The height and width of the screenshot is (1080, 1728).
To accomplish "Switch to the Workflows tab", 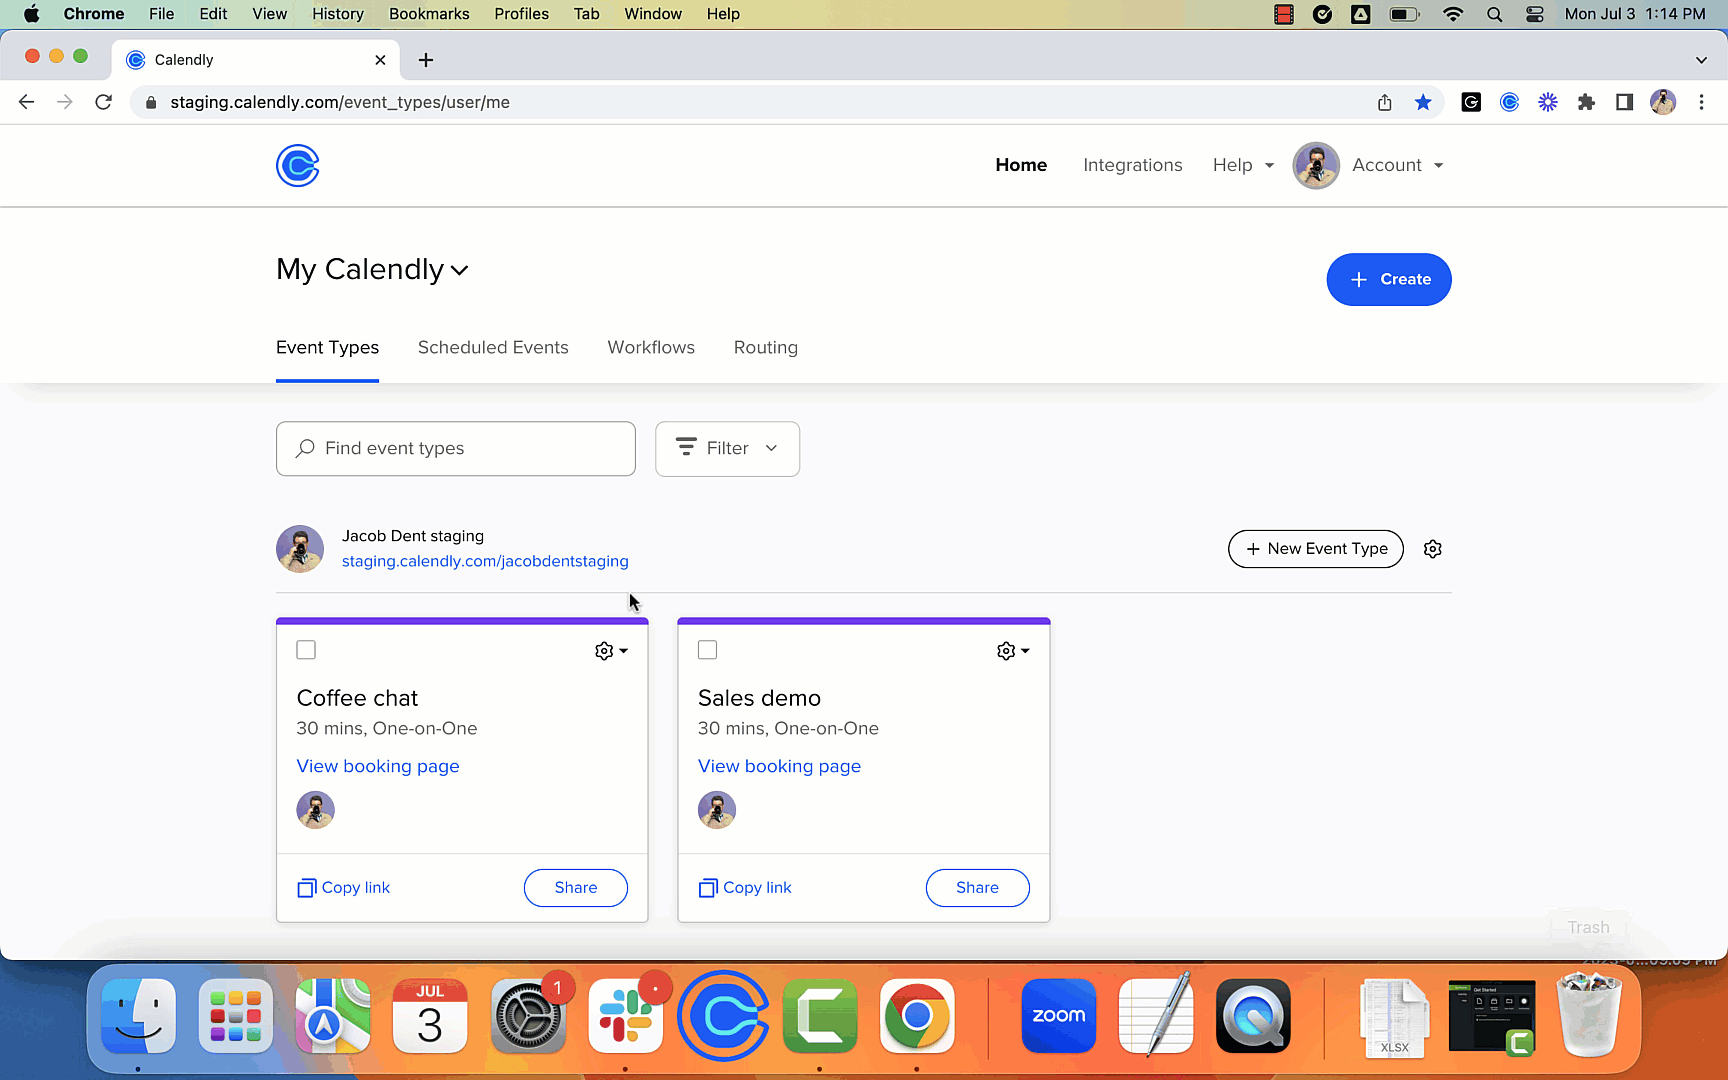I will [x=651, y=347].
